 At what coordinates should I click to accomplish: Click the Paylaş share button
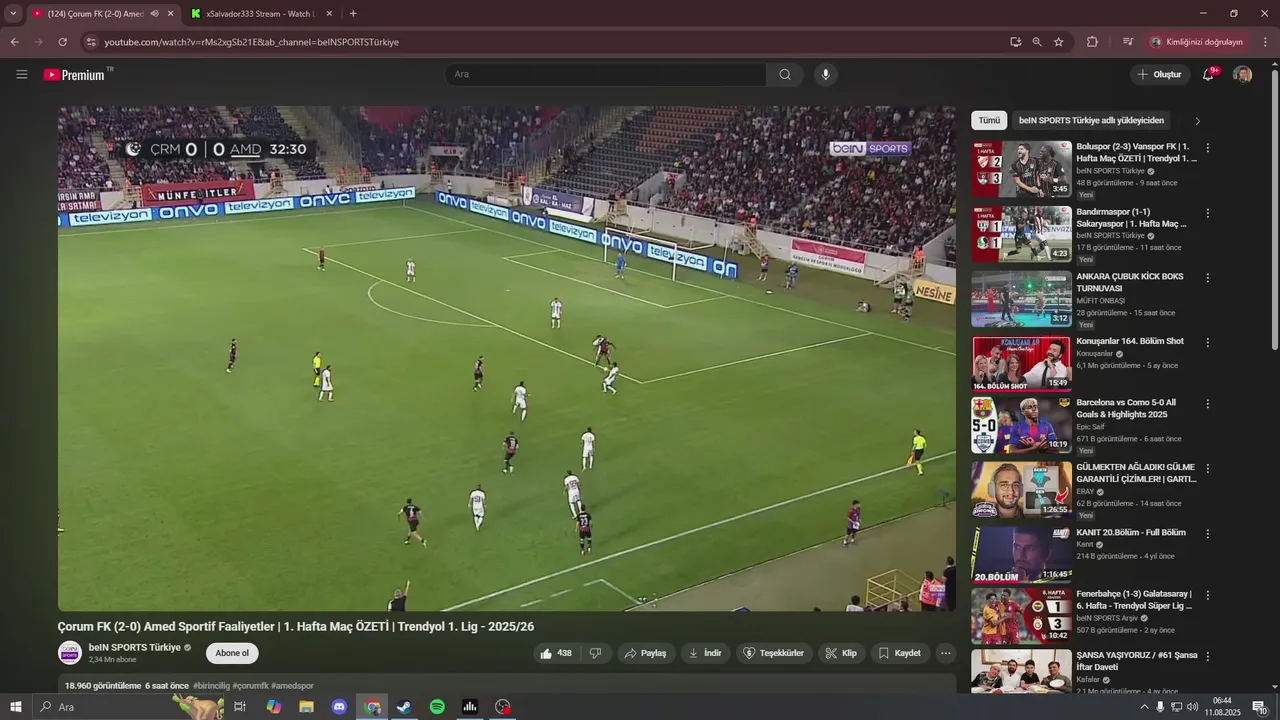coord(644,653)
